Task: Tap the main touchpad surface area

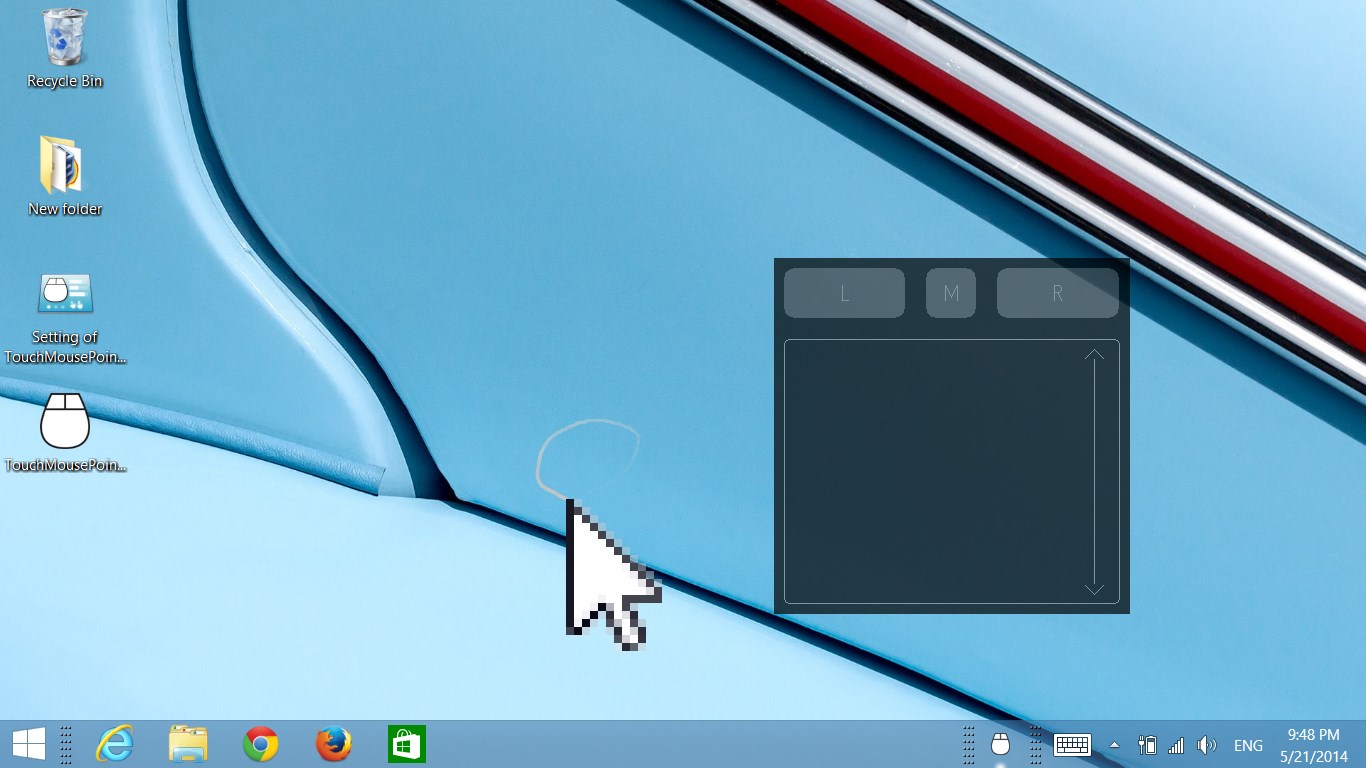Action: point(930,472)
